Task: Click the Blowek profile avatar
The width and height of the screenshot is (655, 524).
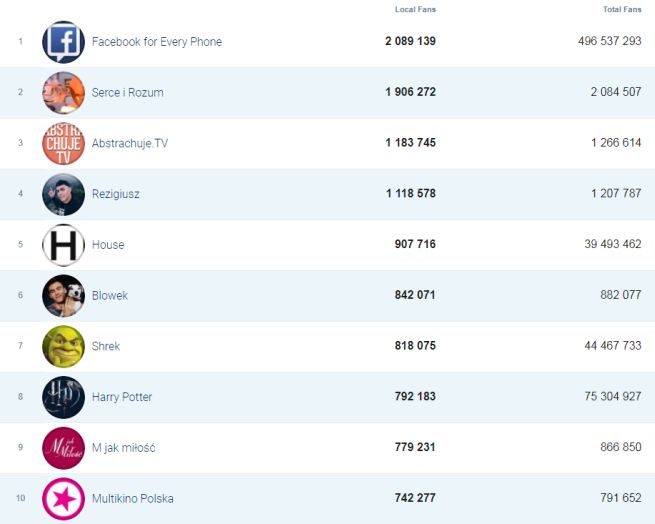Action: pos(63,296)
